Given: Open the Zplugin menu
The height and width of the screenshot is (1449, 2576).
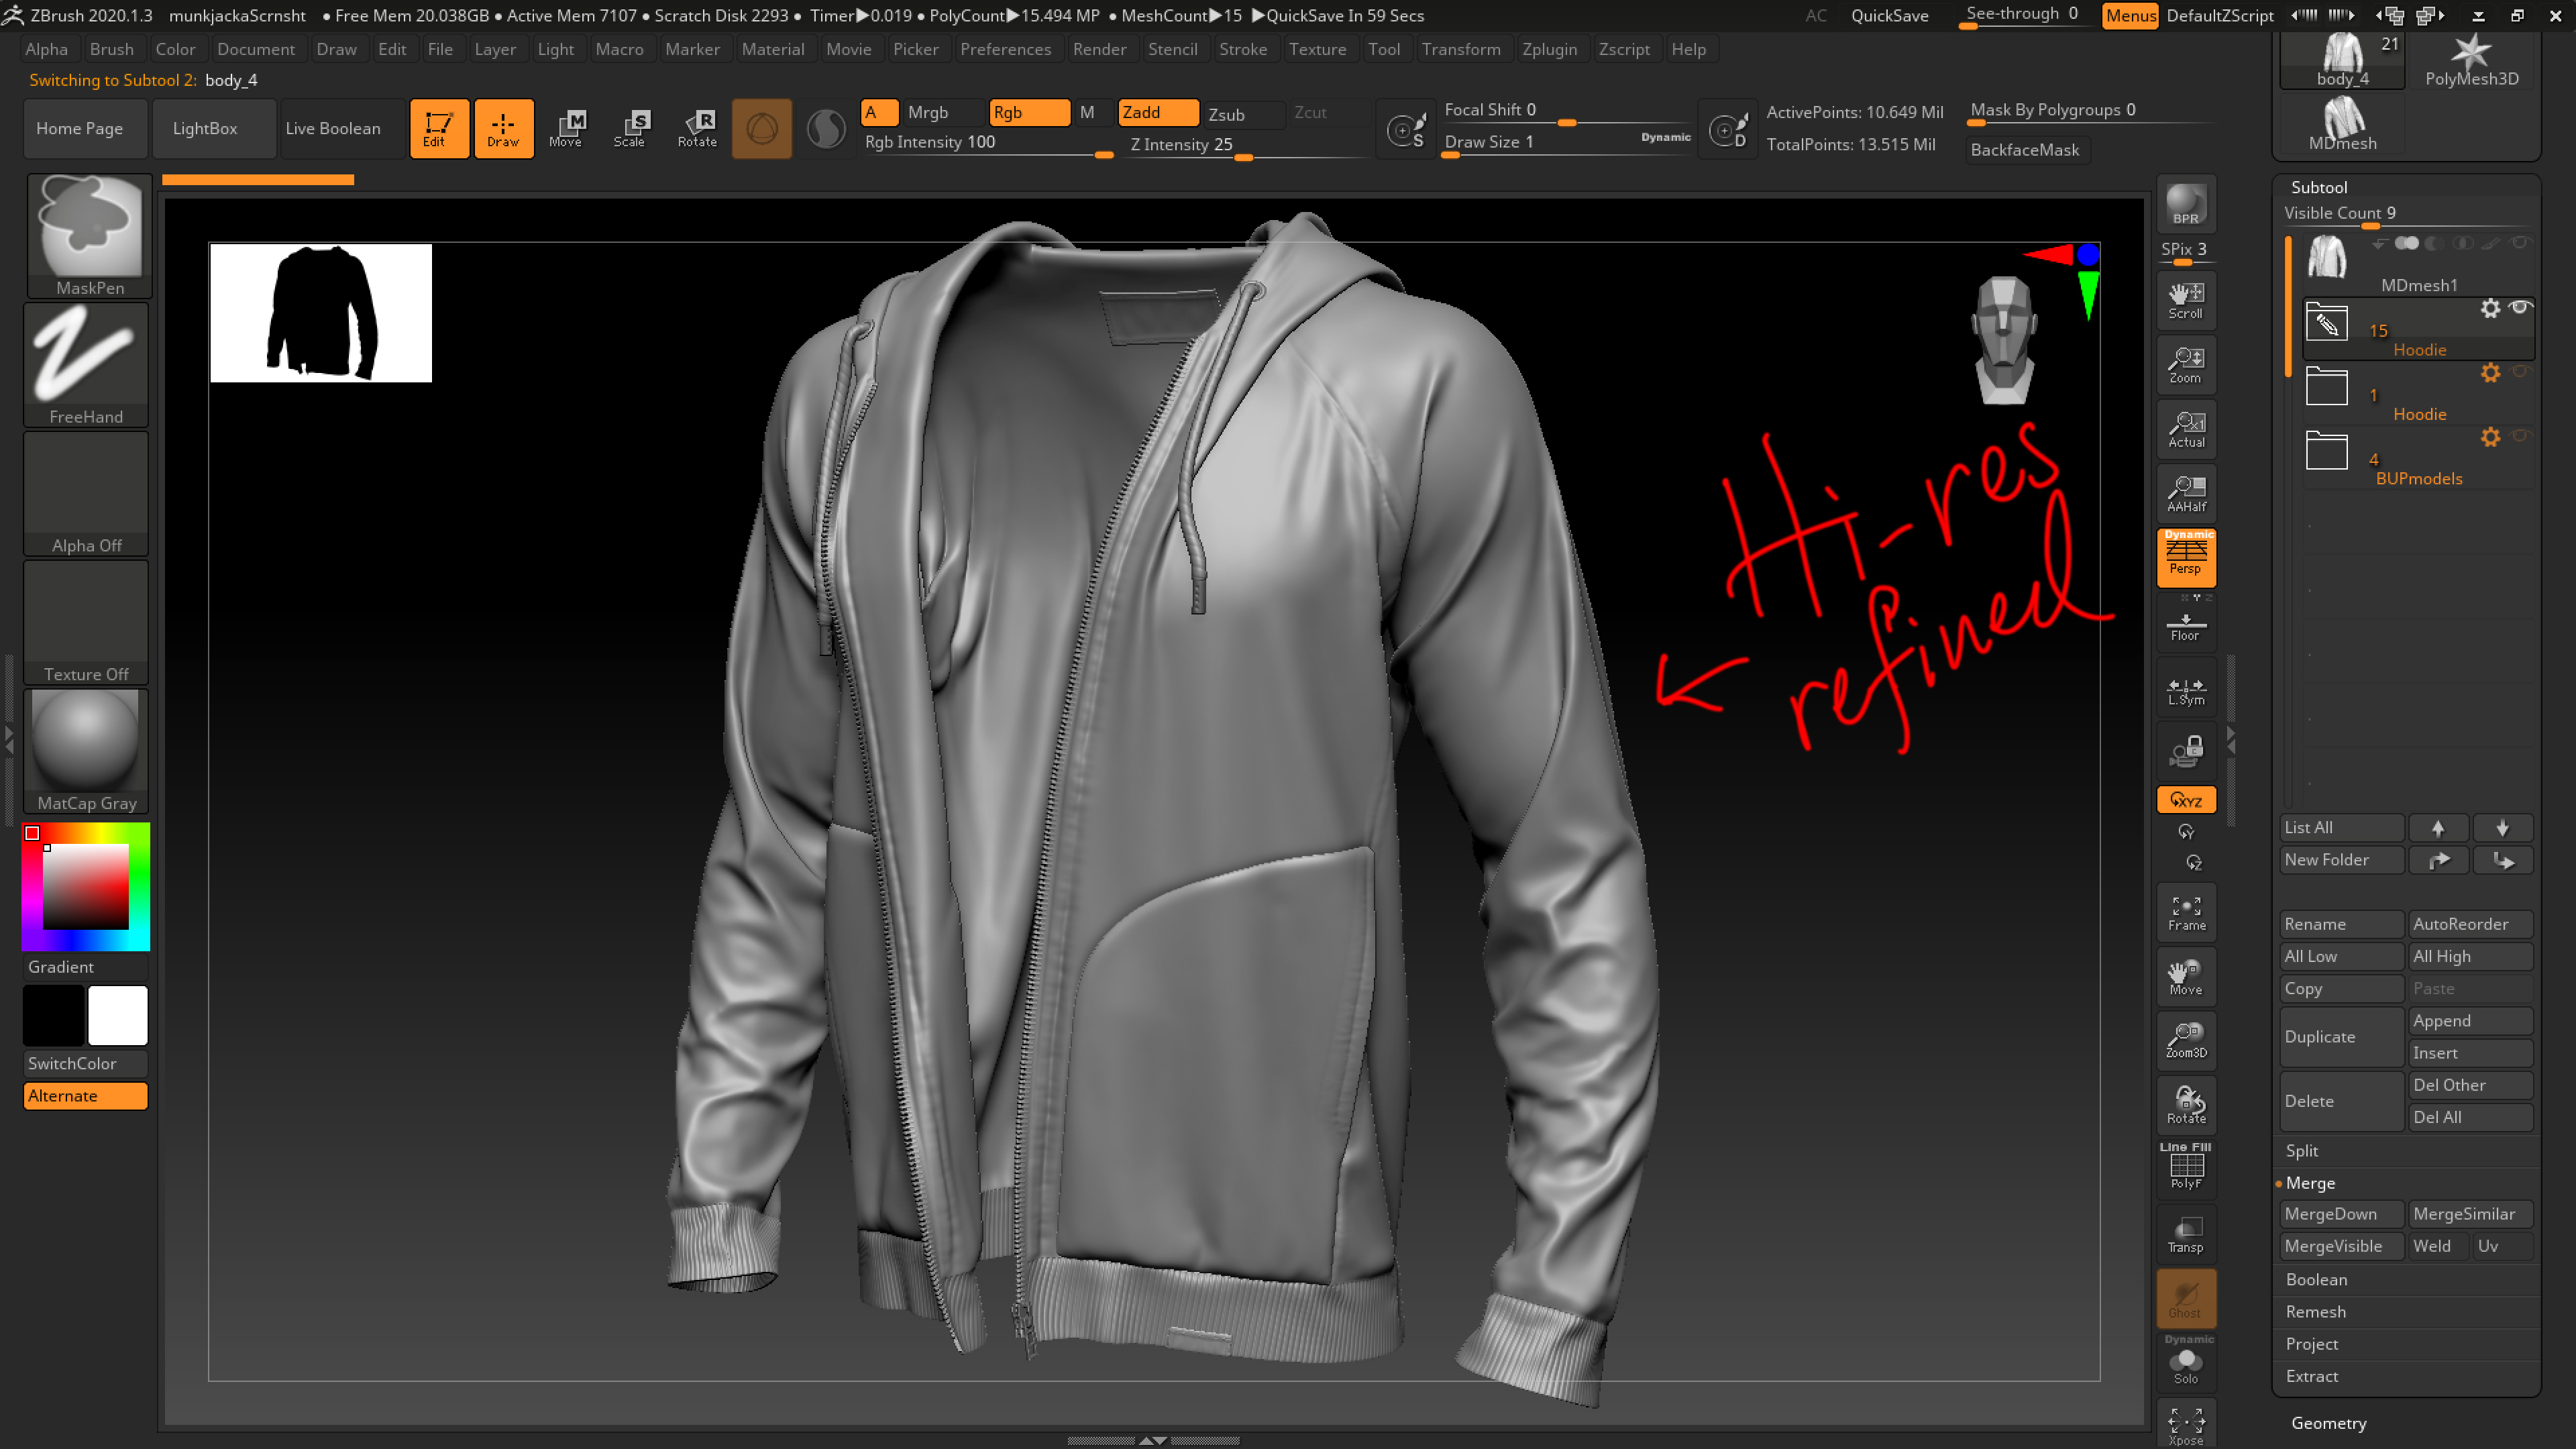Looking at the screenshot, I should [1549, 49].
